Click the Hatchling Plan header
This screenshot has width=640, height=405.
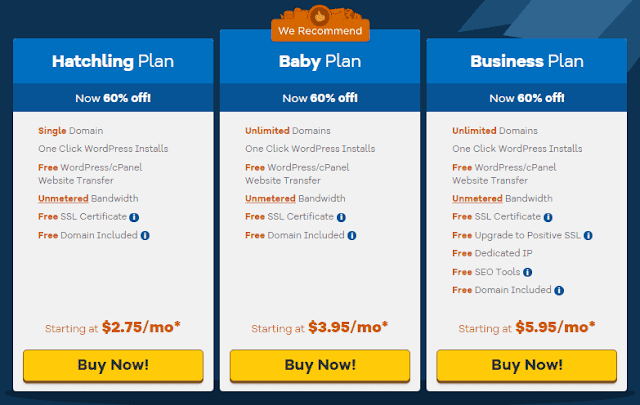[x=113, y=61]
